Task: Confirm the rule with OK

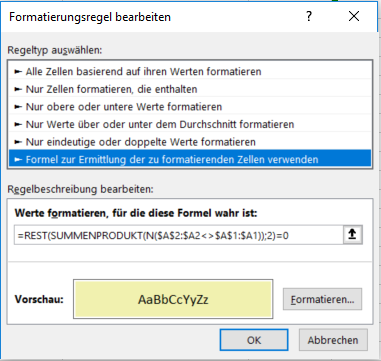Action: tap(254, 340)
